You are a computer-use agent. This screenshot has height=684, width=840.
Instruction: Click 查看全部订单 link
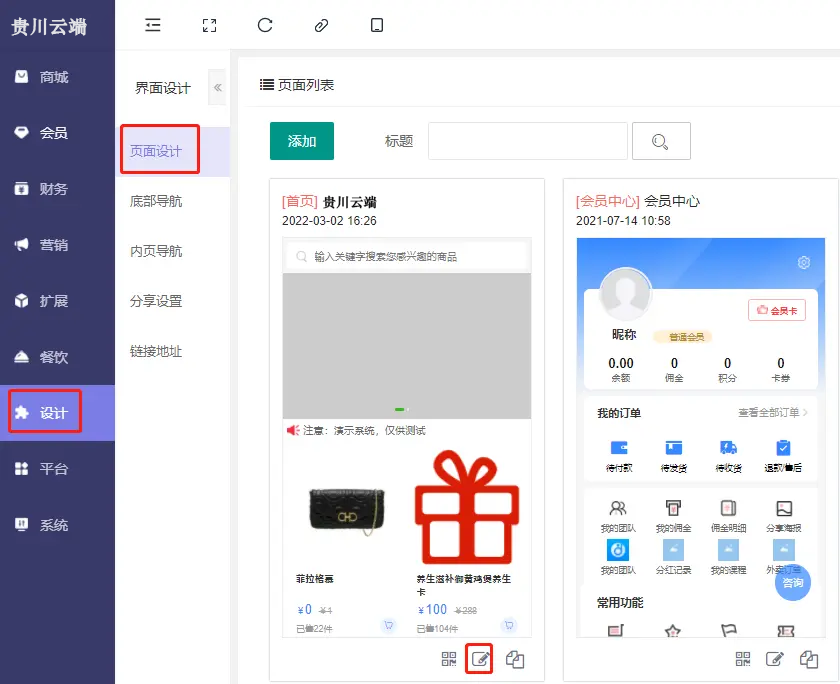pos(773,412)
